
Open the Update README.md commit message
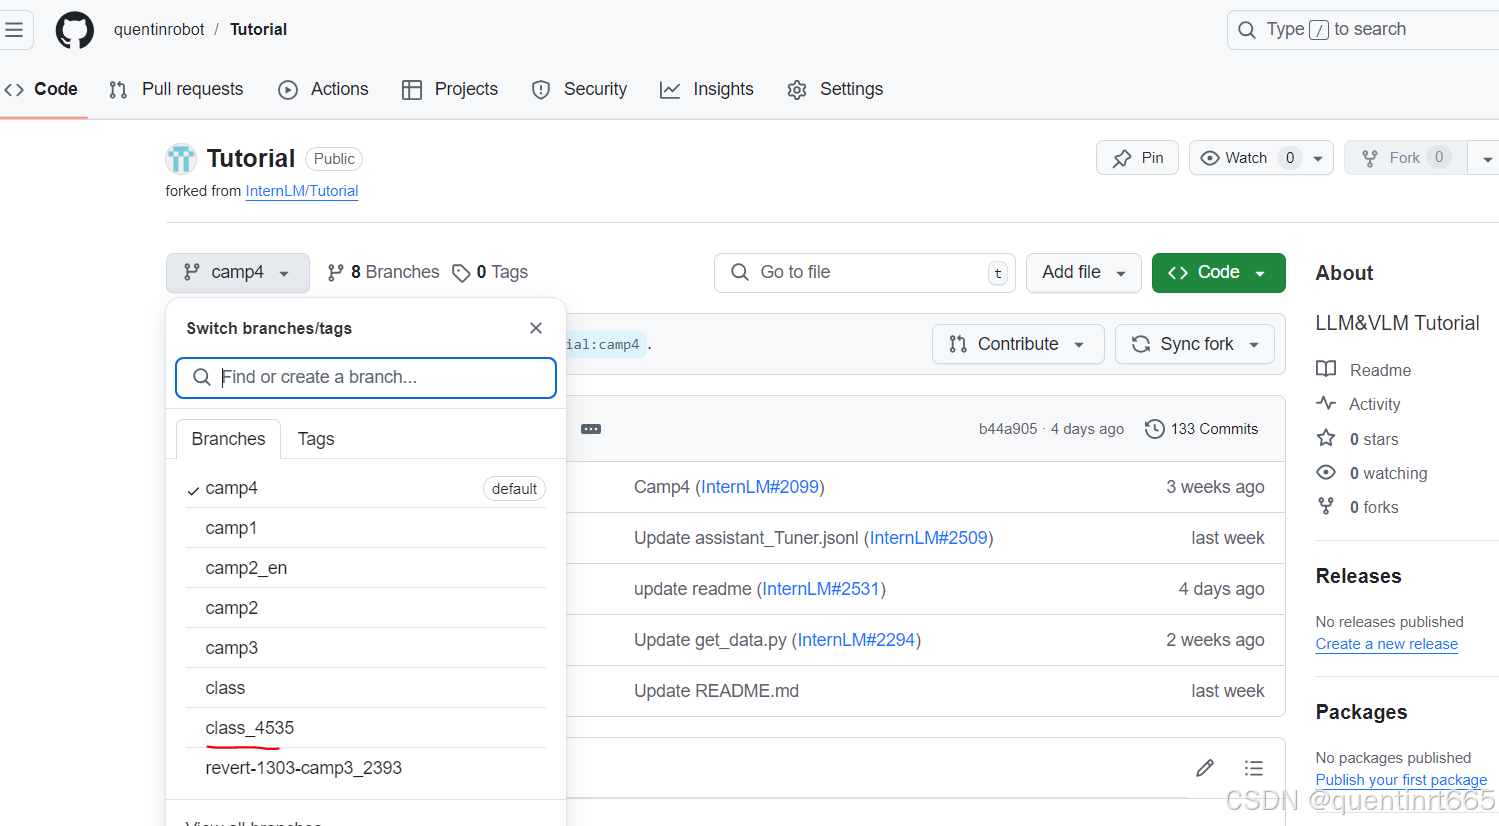pyautogui.click(x=716, y=691)
